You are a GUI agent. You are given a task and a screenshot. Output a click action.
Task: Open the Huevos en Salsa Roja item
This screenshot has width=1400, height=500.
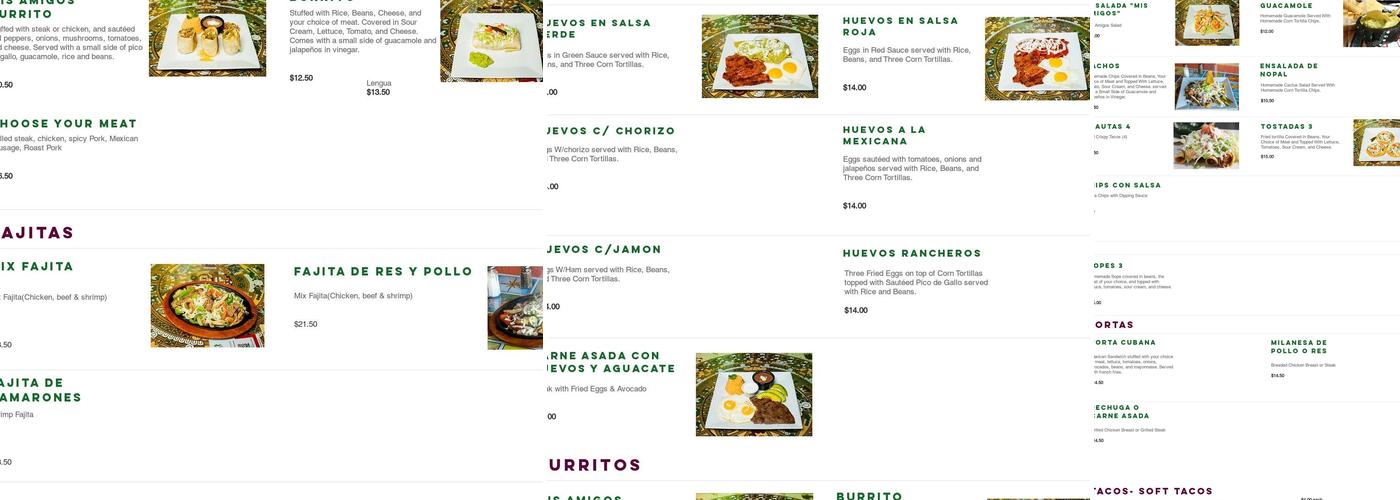point(900,26)
